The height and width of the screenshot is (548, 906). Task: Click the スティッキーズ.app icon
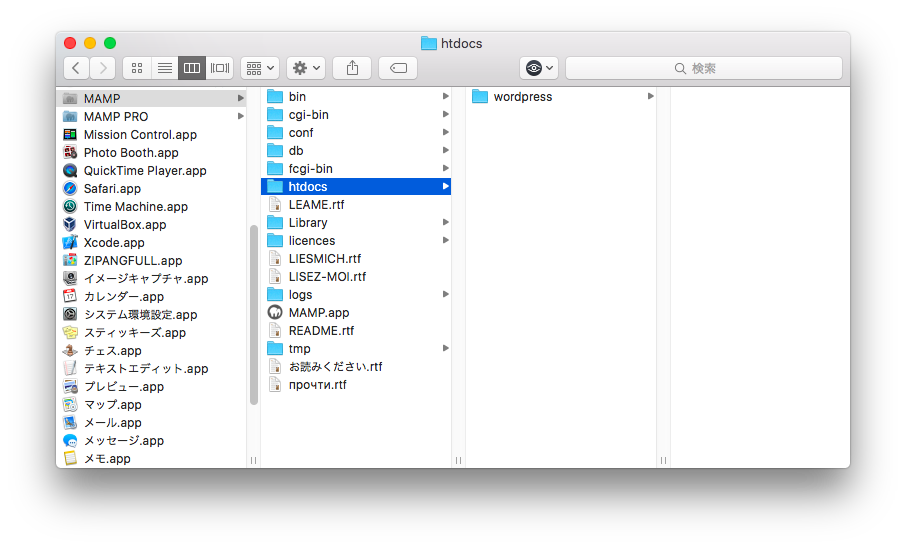(70, 332)
